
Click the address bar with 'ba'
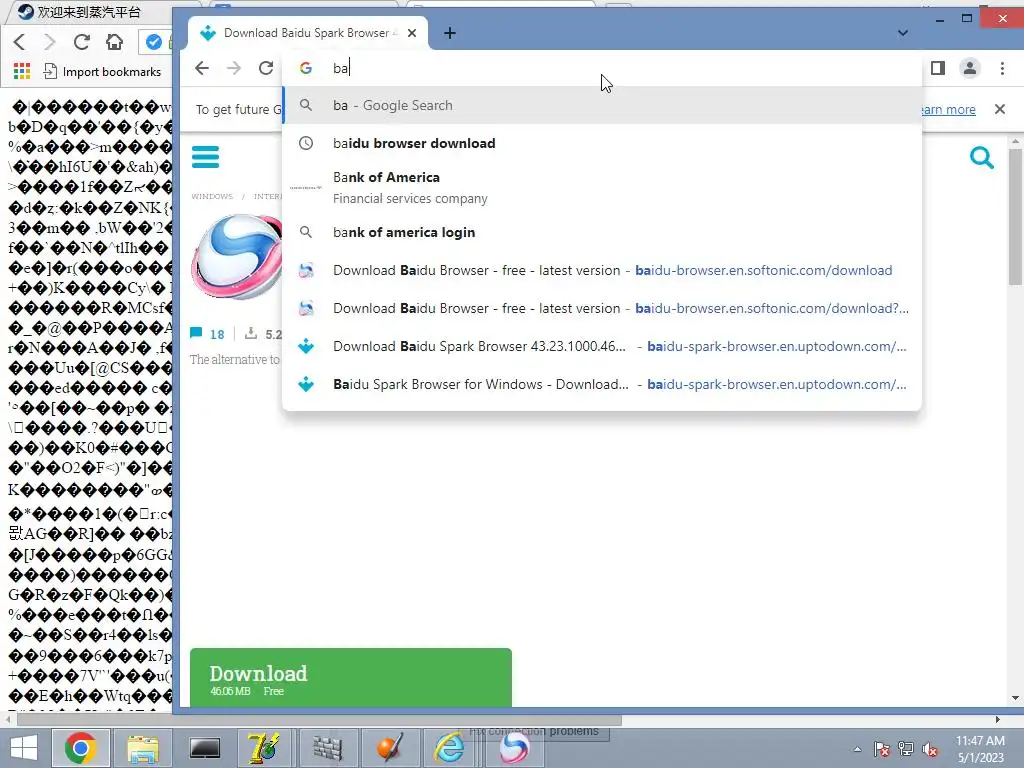click(601, 68)
